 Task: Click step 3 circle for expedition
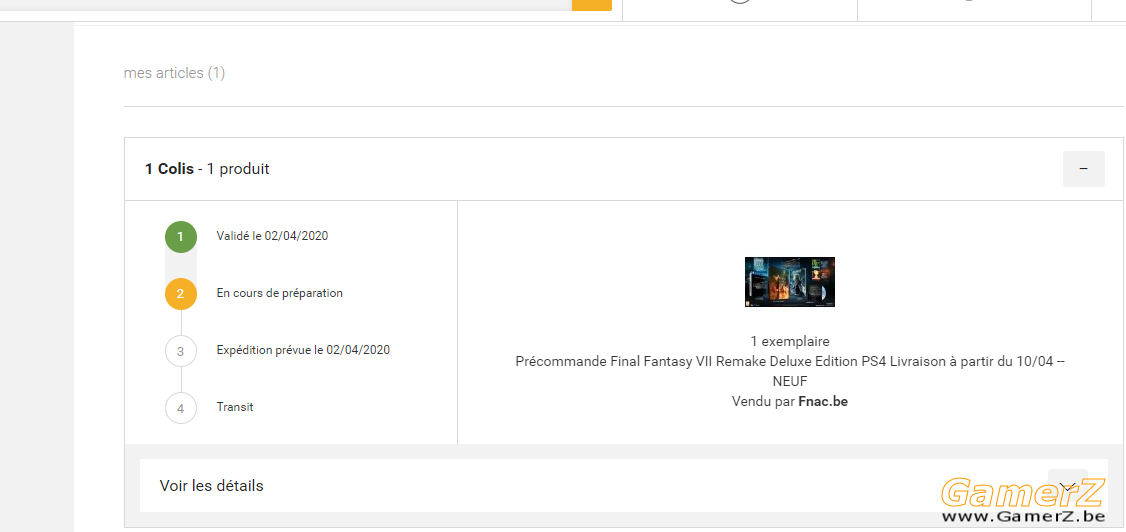[181, 351]
